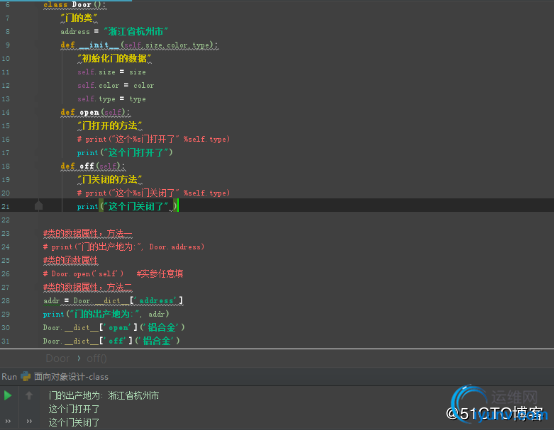Click the comment on line 23
The height and width of the screenshot is (431, 554).
(x=88, y=234)
